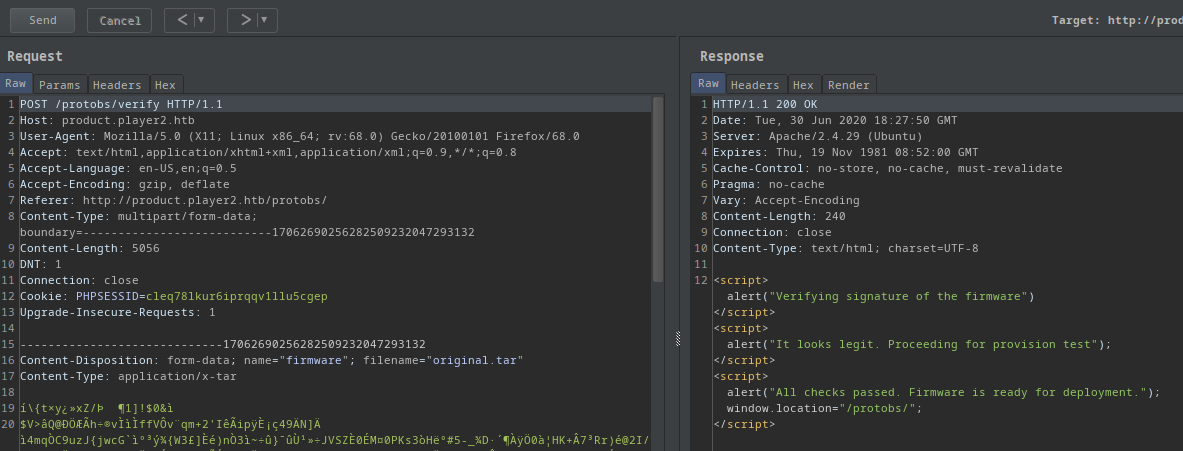Select the Request Raw tab

point(16,84)
